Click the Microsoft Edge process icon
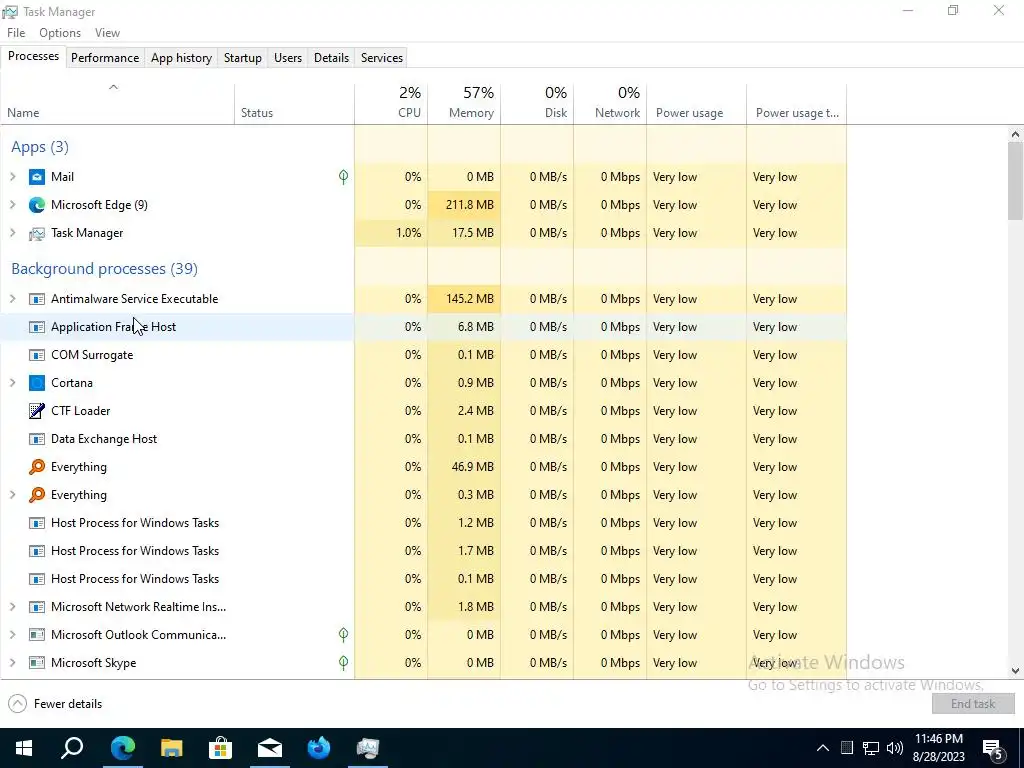The image size is (1024, 768). (37, 205)
